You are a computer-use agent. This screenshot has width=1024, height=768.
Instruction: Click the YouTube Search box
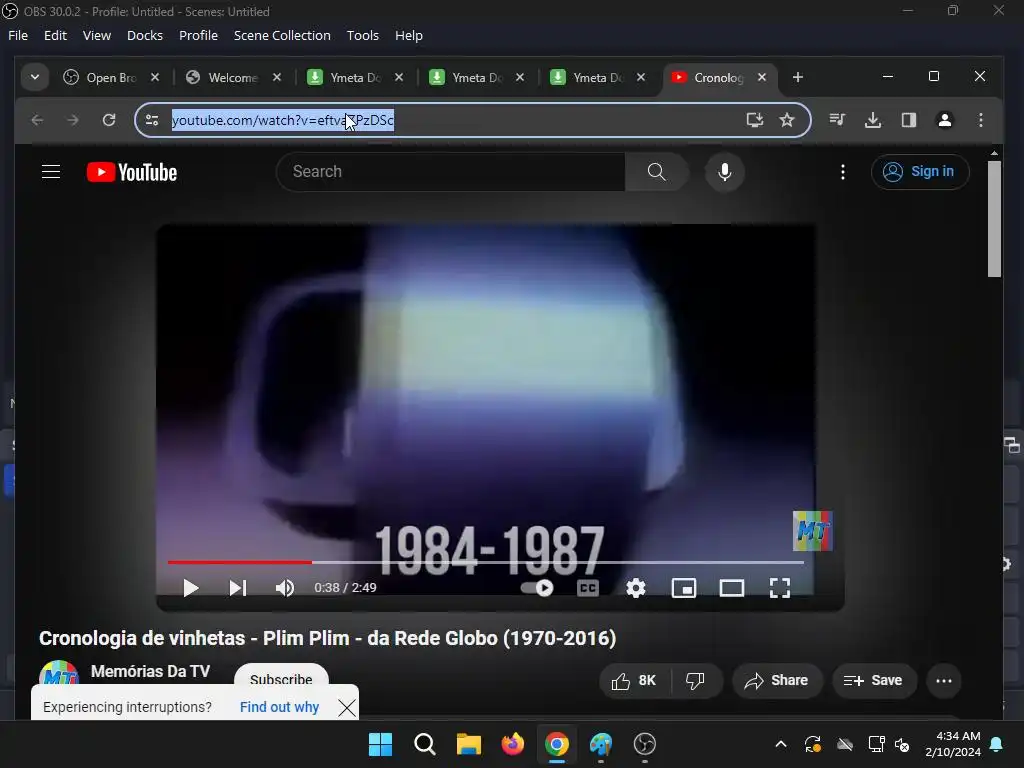pos(451,172)
